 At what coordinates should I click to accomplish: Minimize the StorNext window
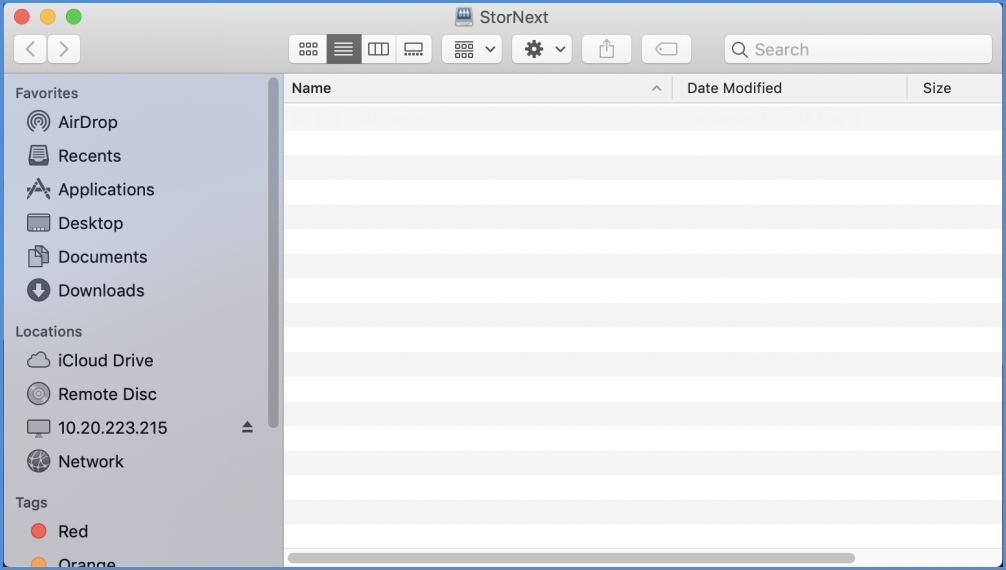click(x=47, y=17)
